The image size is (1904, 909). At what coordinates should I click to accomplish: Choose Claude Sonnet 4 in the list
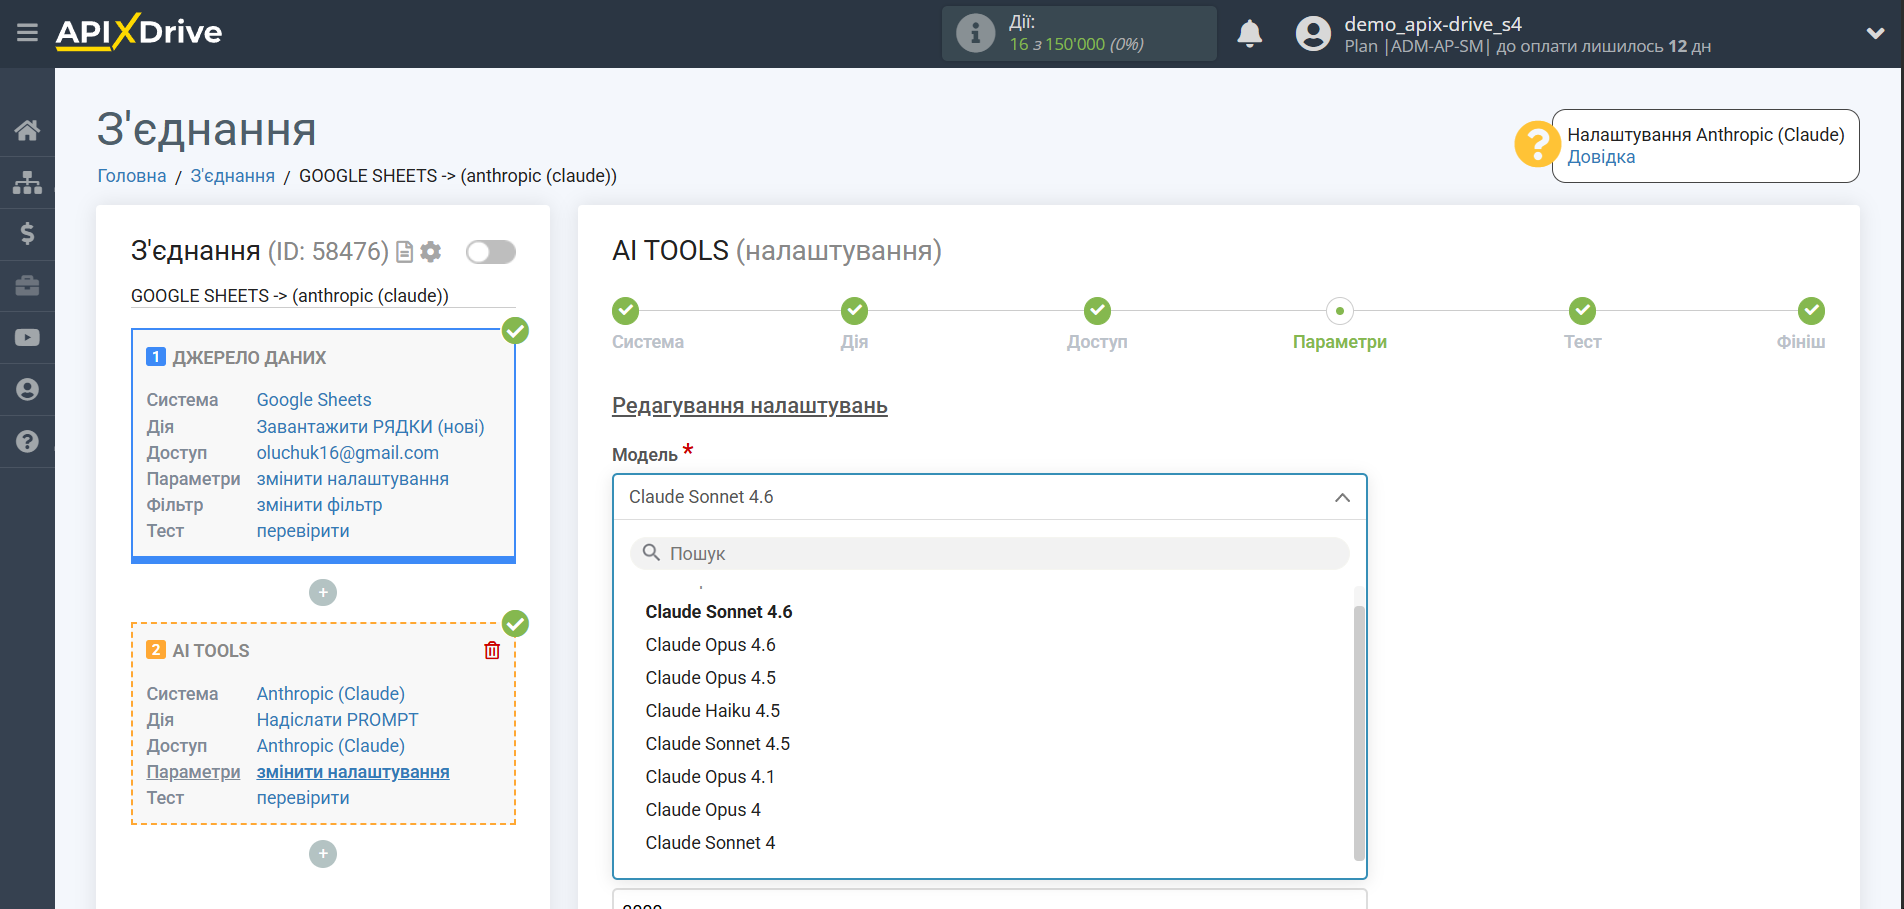[710, 843]
